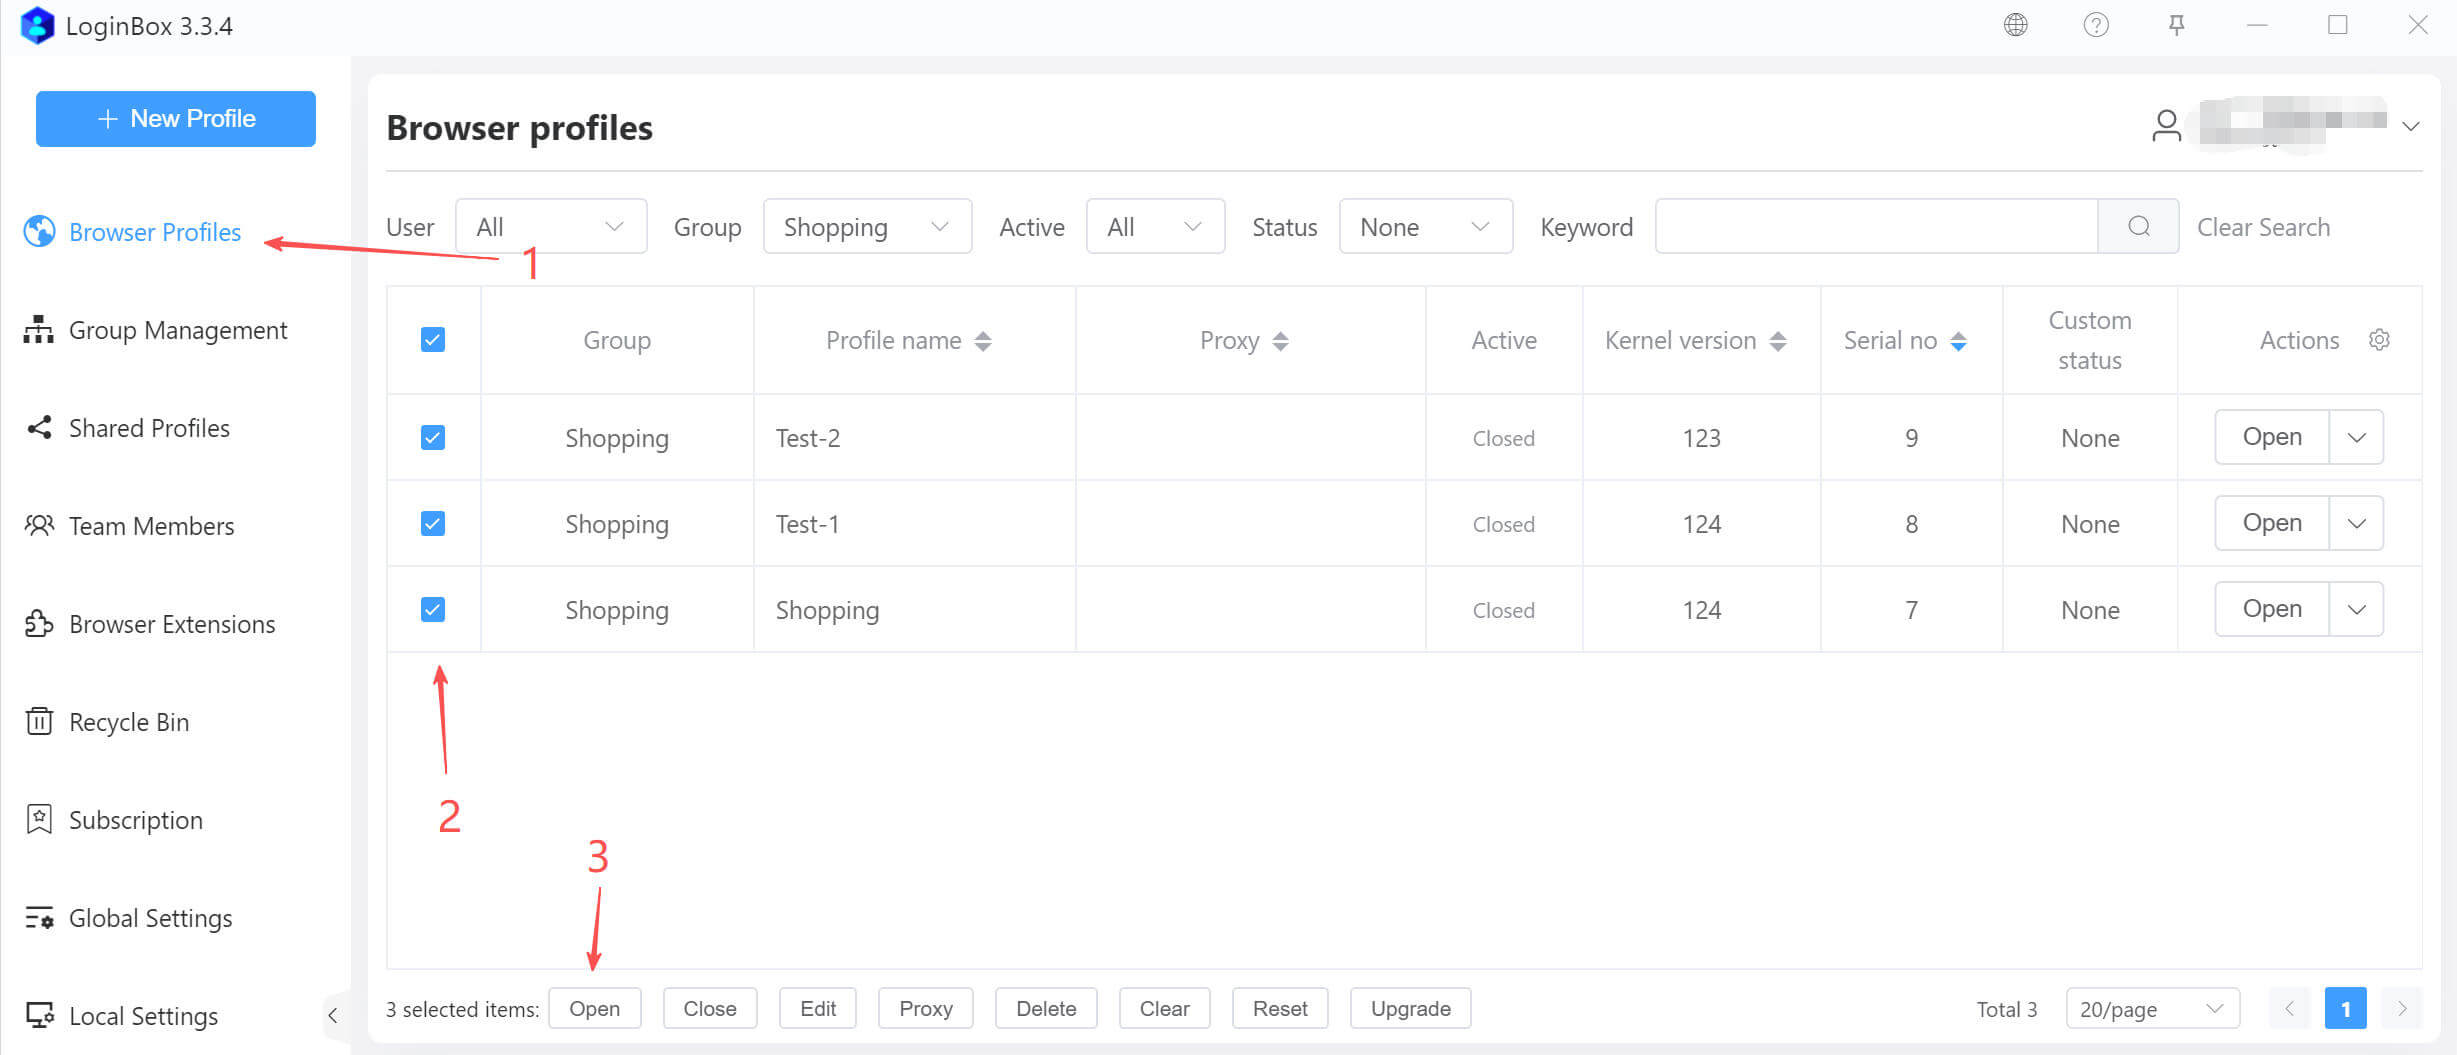Click the globe language icon in title bar
The height and width of the screenshot is (1055, 2457).
coord(2015,25)
